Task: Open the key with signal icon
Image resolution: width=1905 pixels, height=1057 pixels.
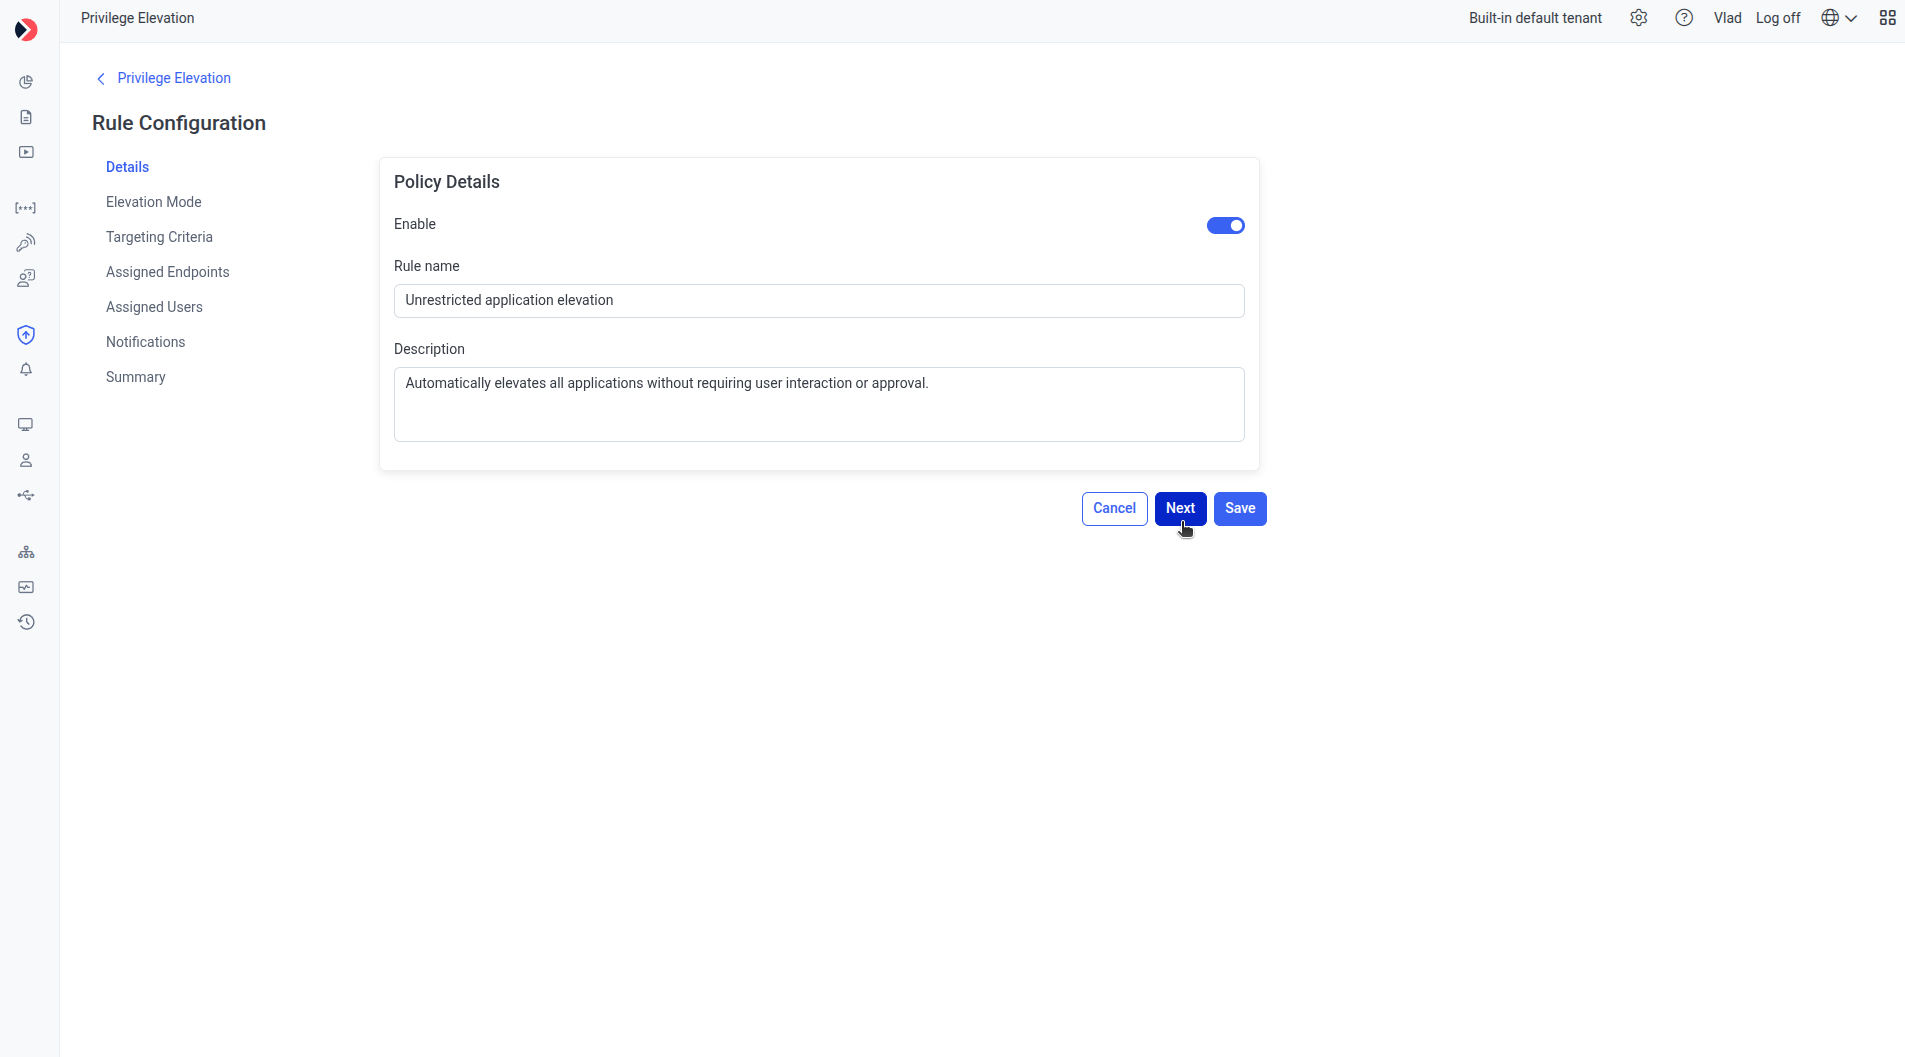Action: [x=26, y=243]
